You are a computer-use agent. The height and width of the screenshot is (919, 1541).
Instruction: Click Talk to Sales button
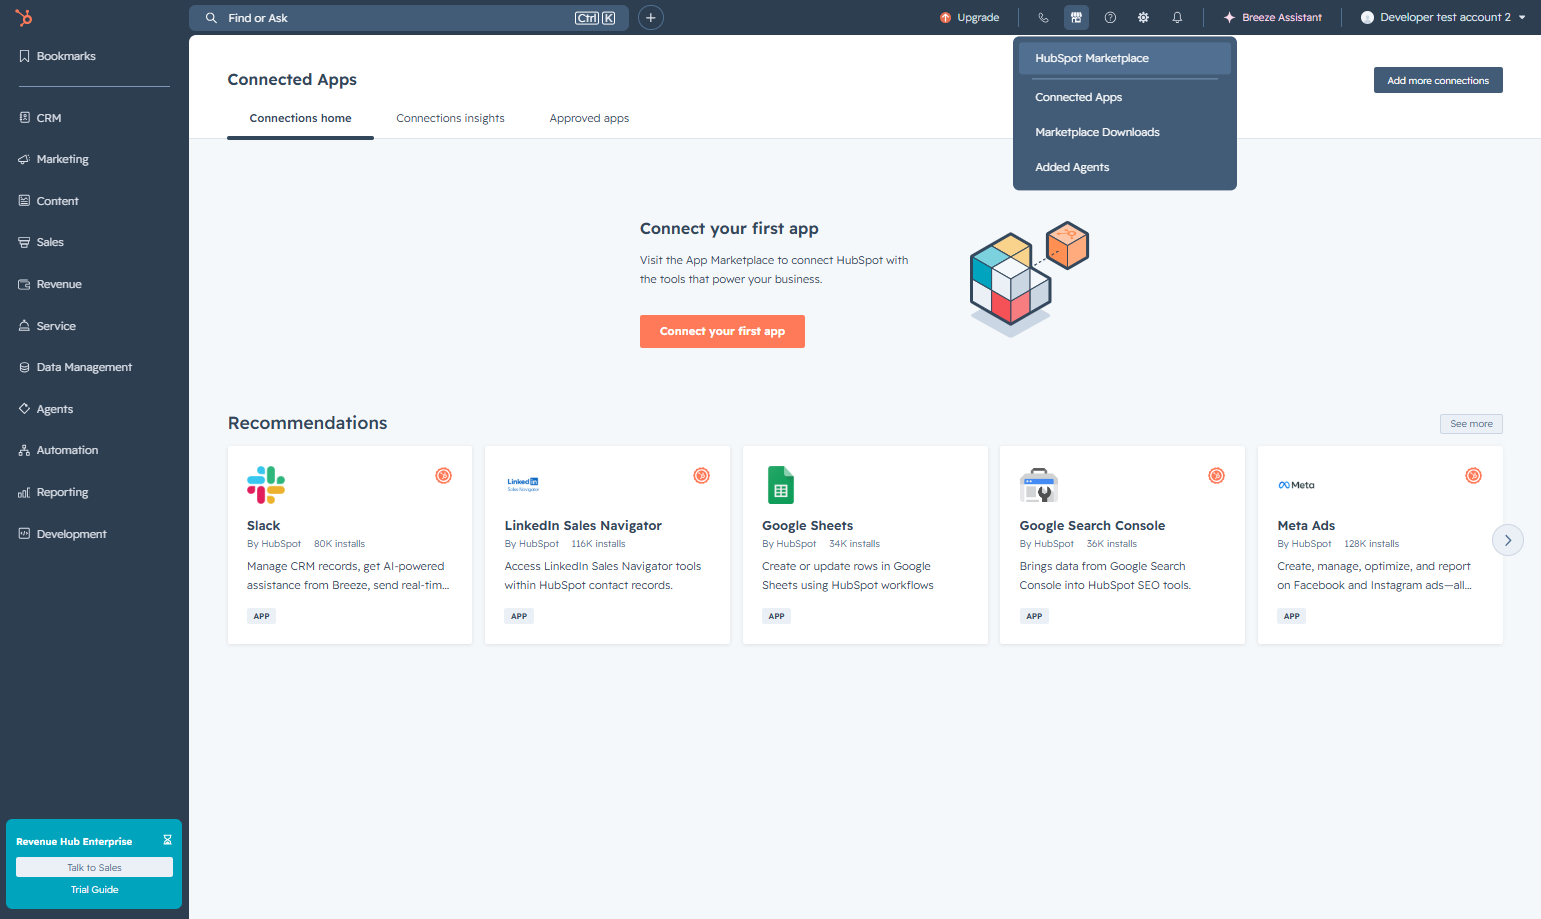pos(94,867)
